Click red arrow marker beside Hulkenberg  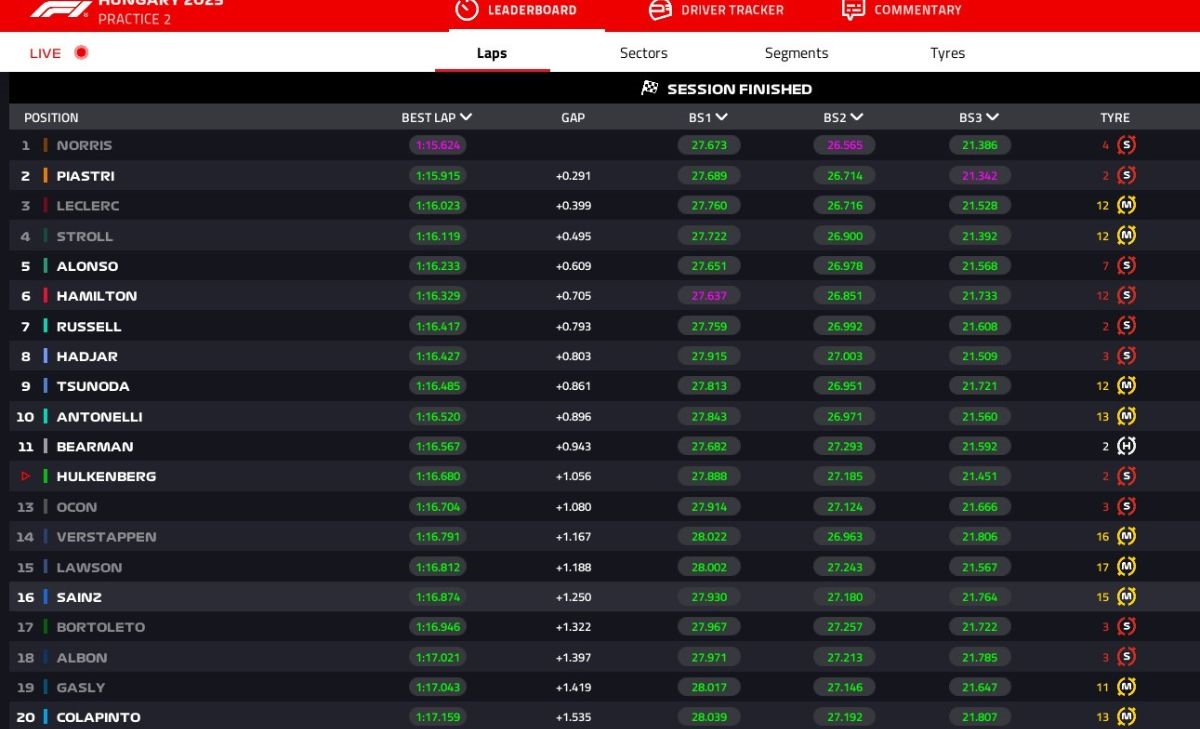click(x=26, y=477)
